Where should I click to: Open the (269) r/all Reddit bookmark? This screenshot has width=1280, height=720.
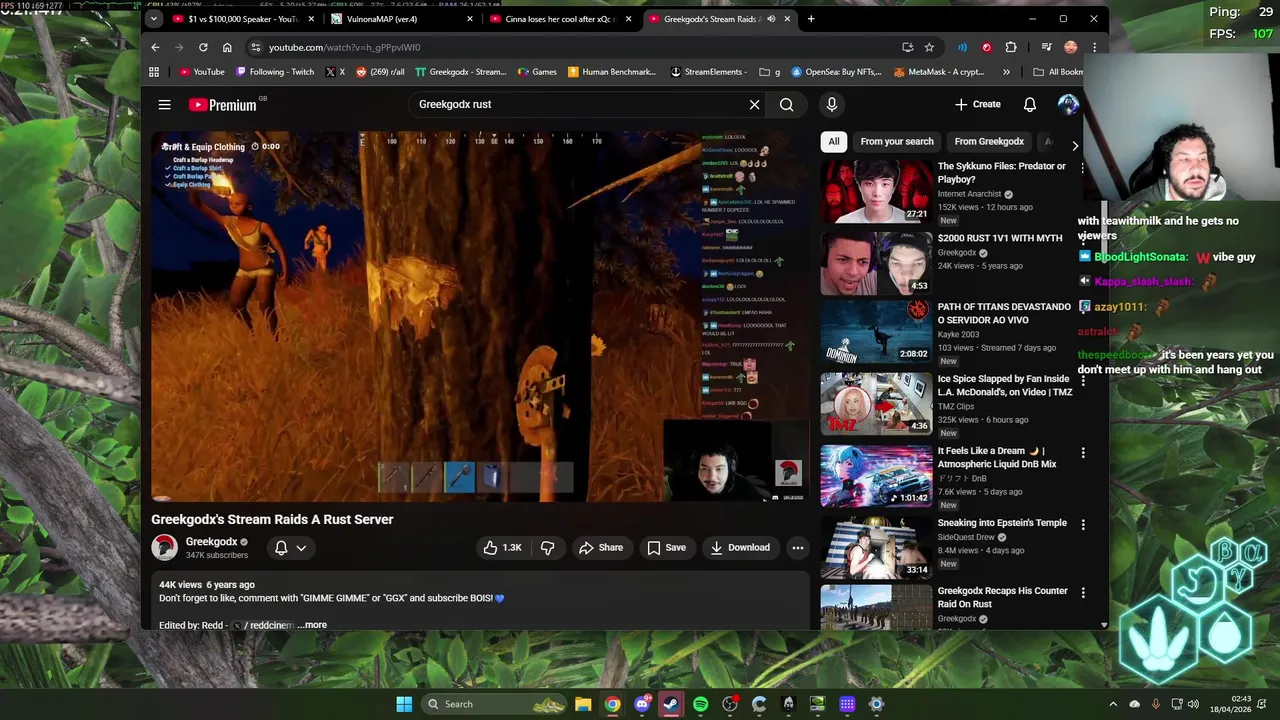[380, 72]
